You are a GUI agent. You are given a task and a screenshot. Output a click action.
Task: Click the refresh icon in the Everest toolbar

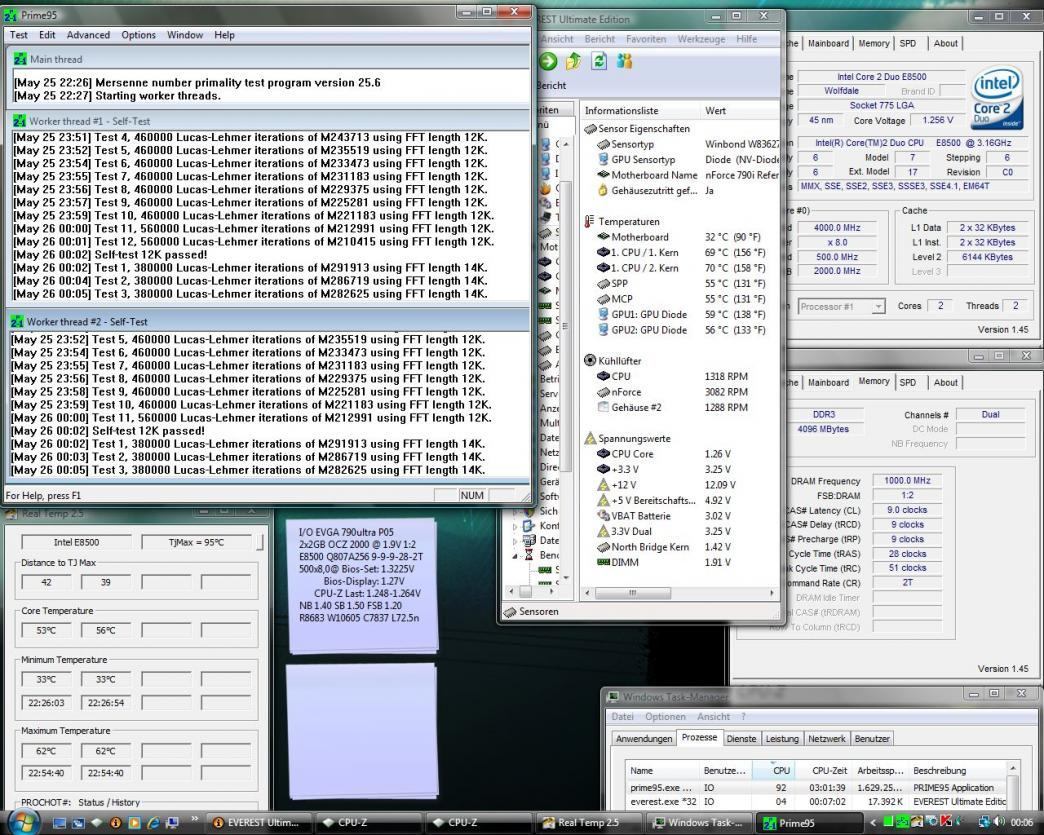click(599, 61)
